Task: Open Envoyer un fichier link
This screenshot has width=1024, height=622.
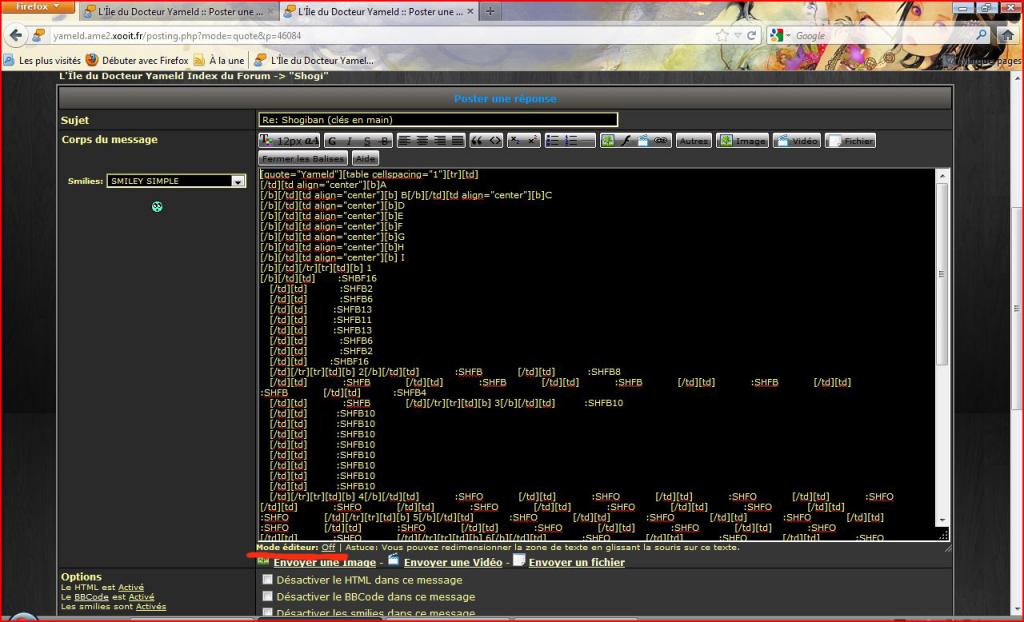Action: pyautogui.click(x=577, y=562)
